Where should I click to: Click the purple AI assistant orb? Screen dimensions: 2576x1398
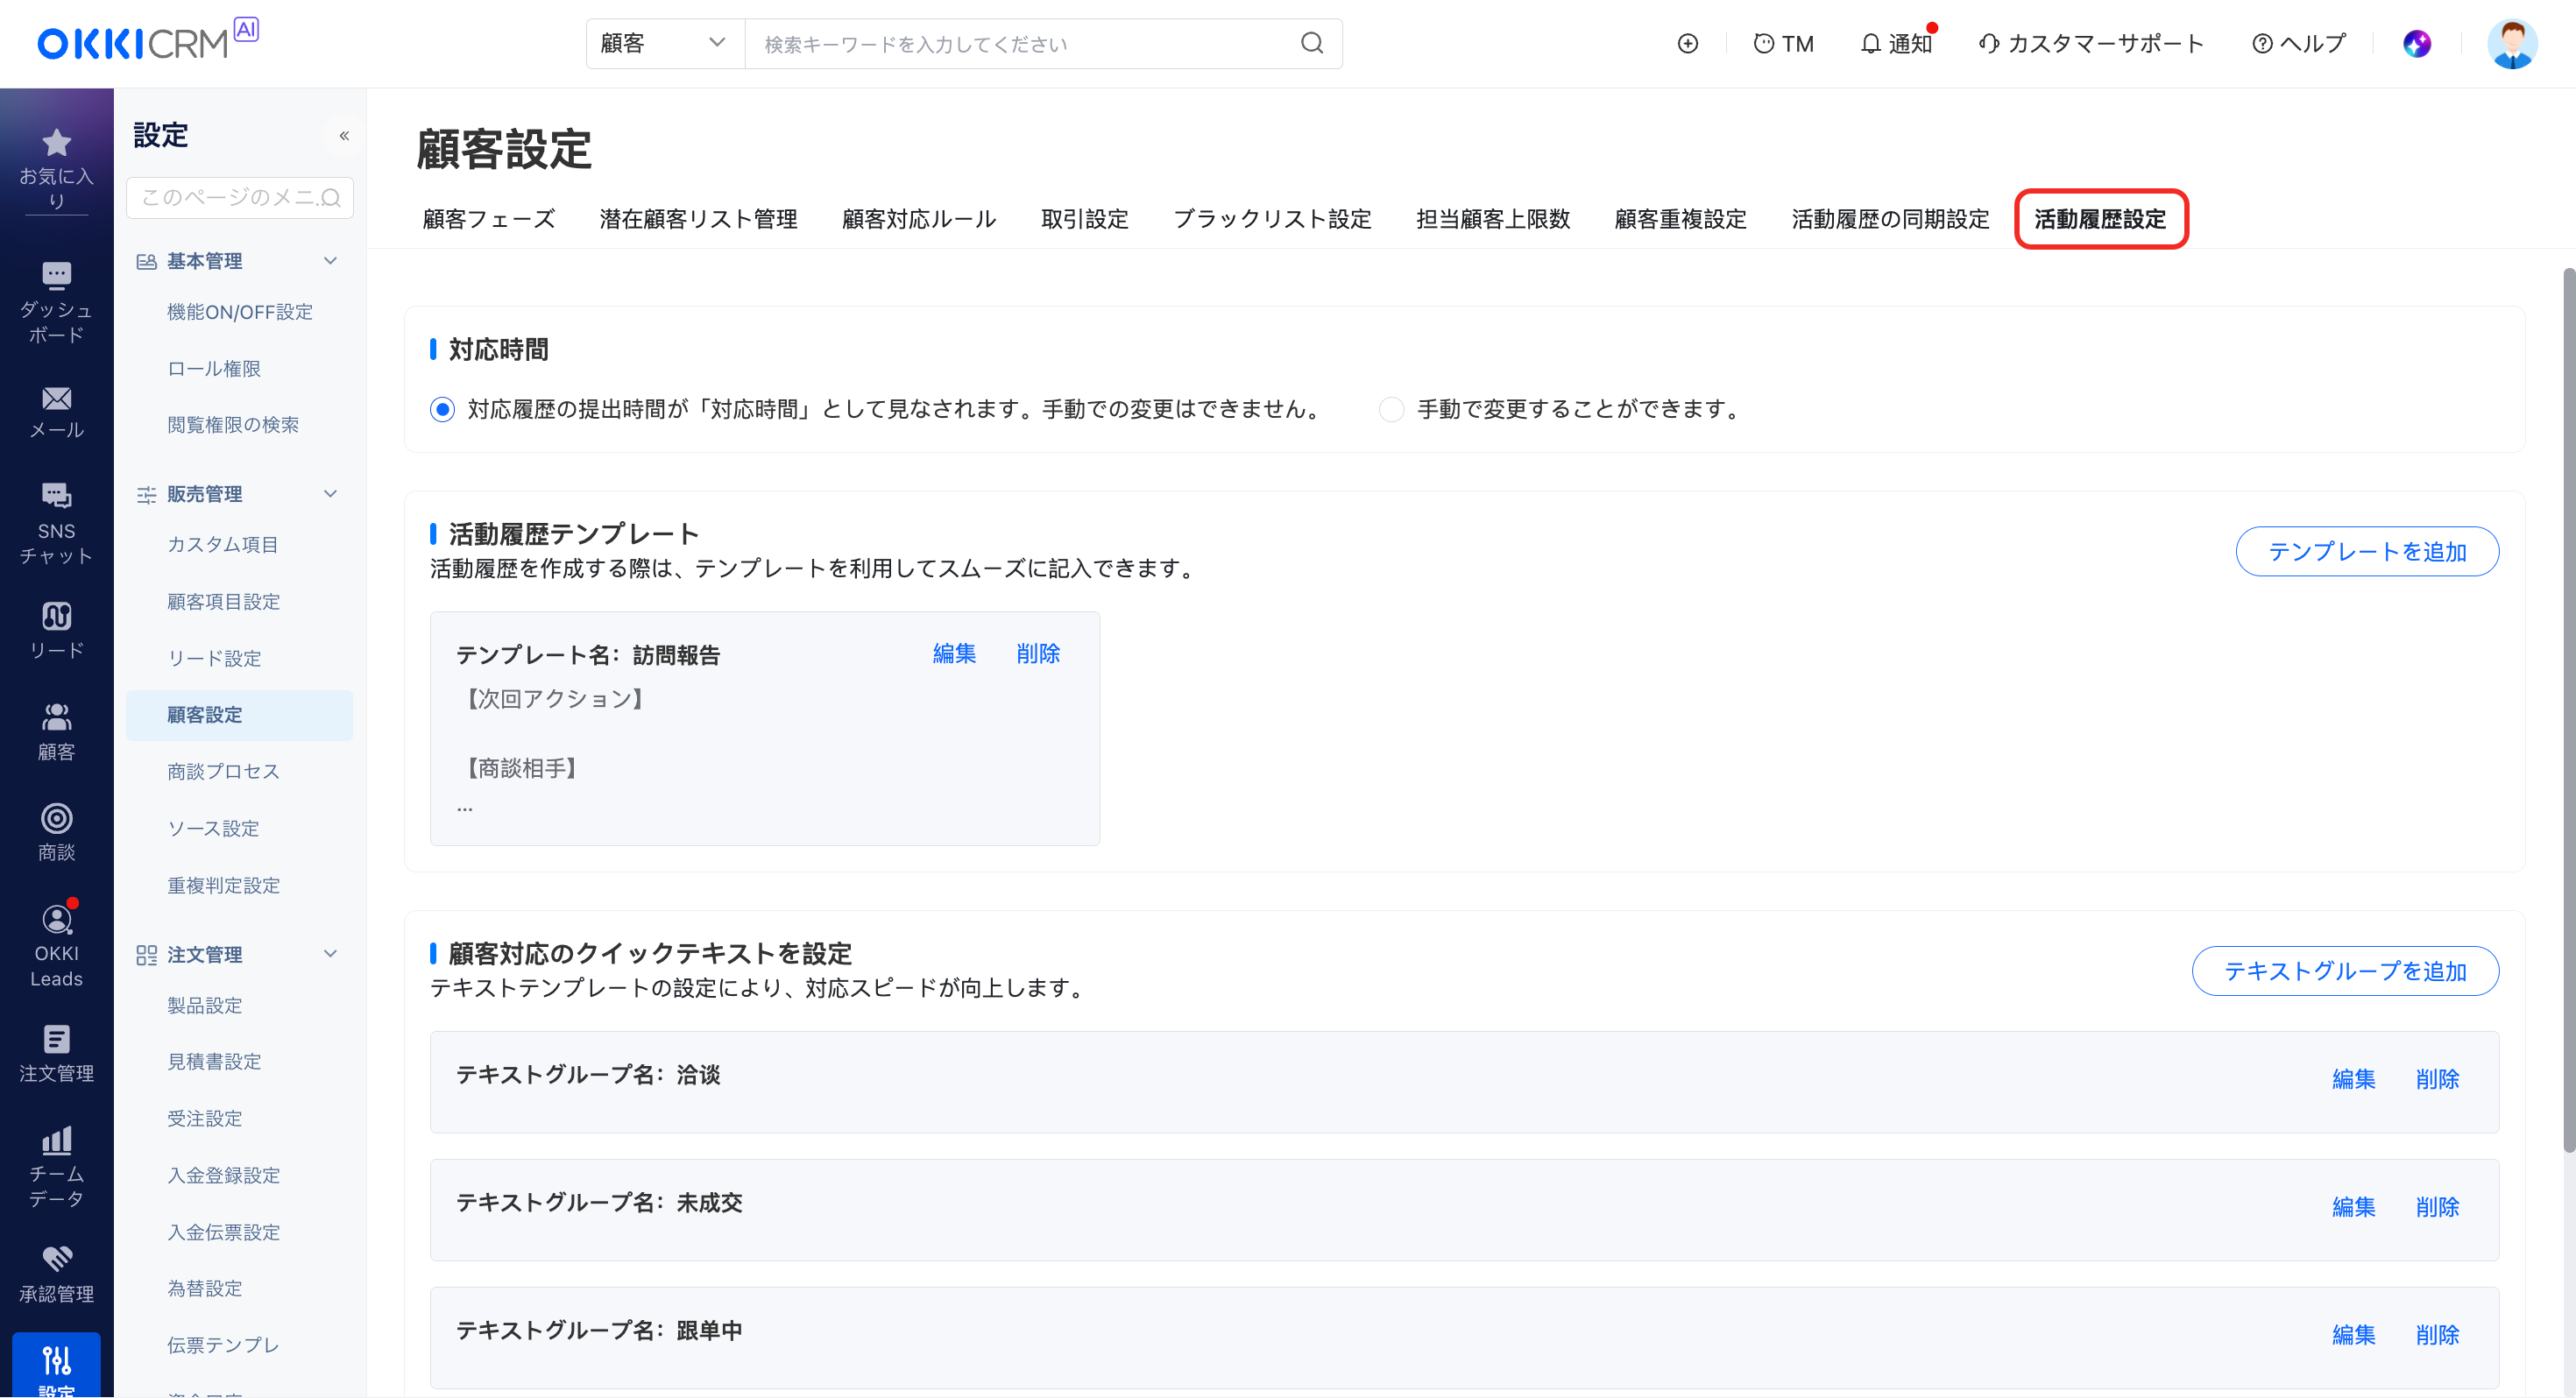coord(2417,43)
